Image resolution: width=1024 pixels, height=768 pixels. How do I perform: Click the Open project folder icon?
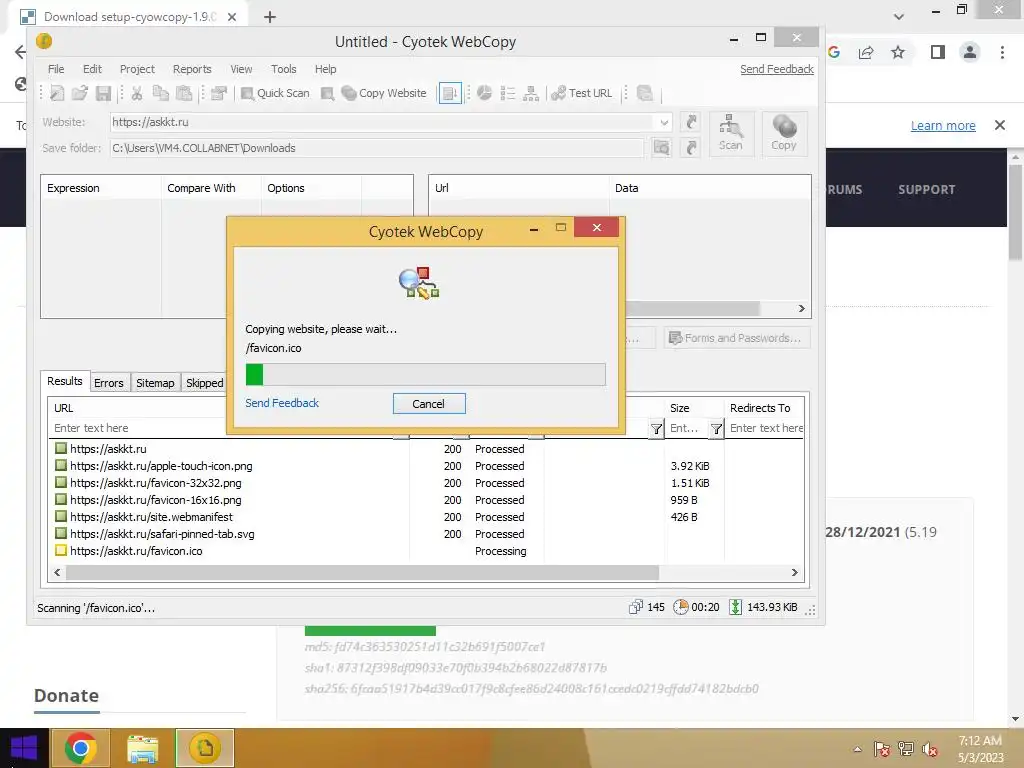coord(80,93)
